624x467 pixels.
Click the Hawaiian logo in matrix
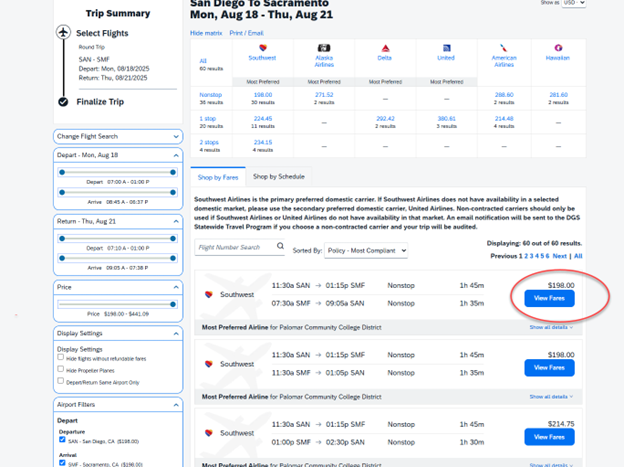click(558, 48)
